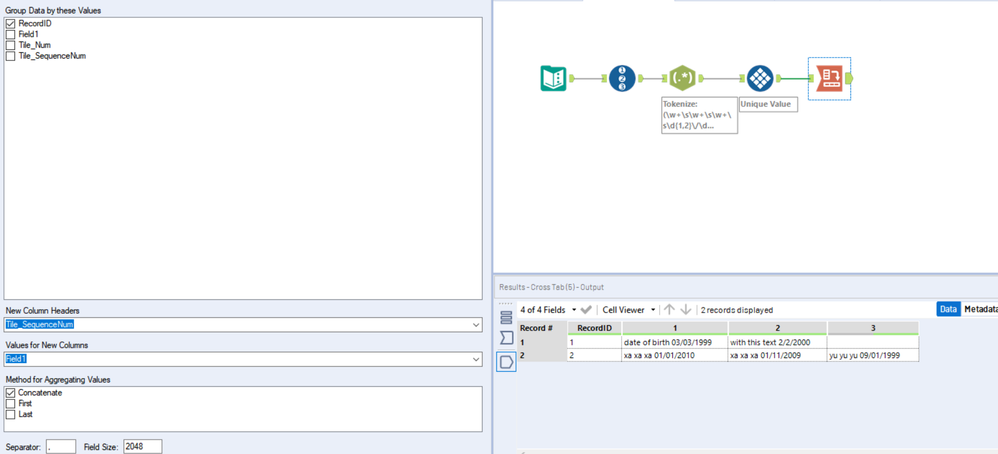This screenshot has width=998, height=454.
Task: Select record row number 2 in Results
Action: click(542, 355)
